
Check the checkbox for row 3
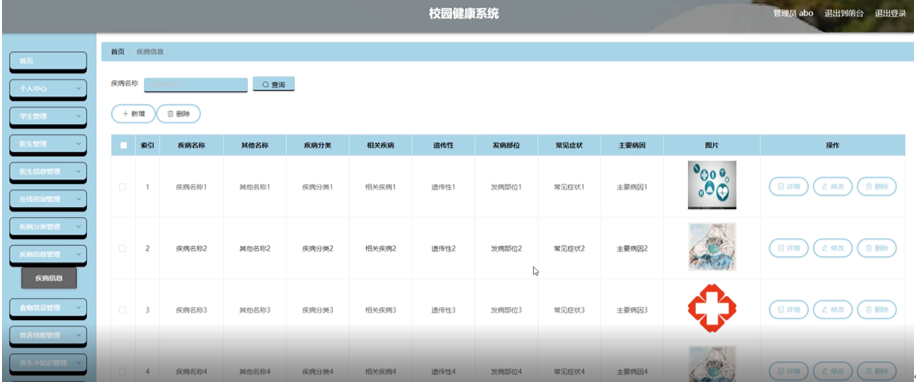(123, 310)
